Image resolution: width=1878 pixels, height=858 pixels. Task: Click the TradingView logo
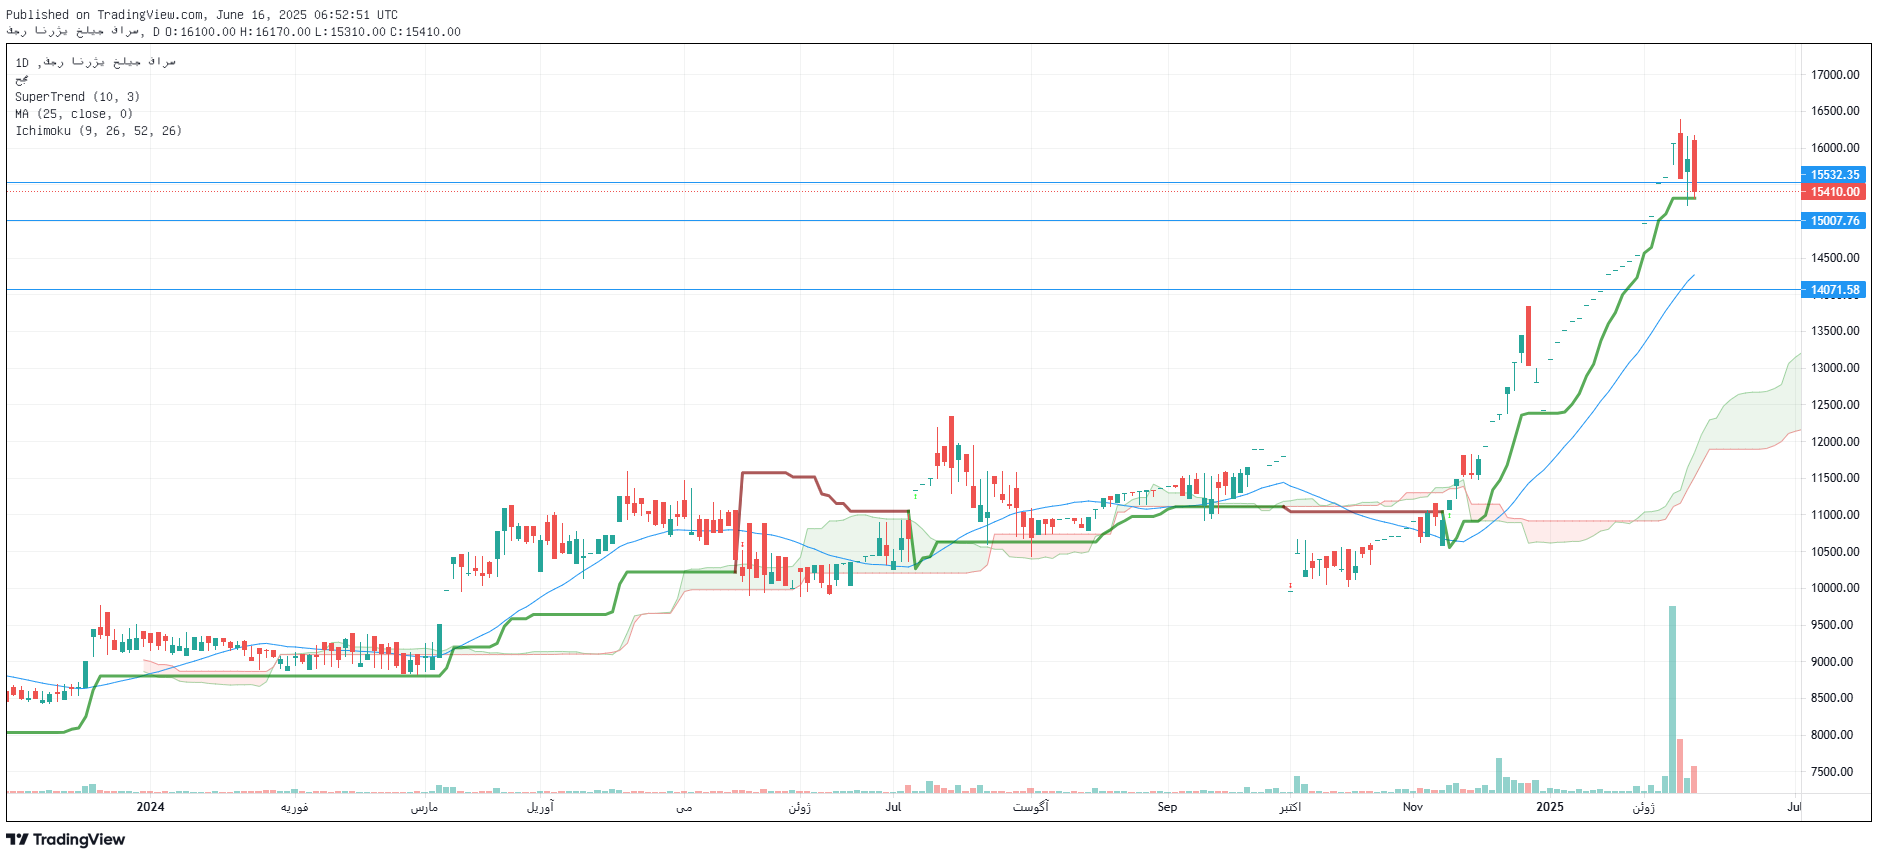pyautogui.click(x=66, y=839)
